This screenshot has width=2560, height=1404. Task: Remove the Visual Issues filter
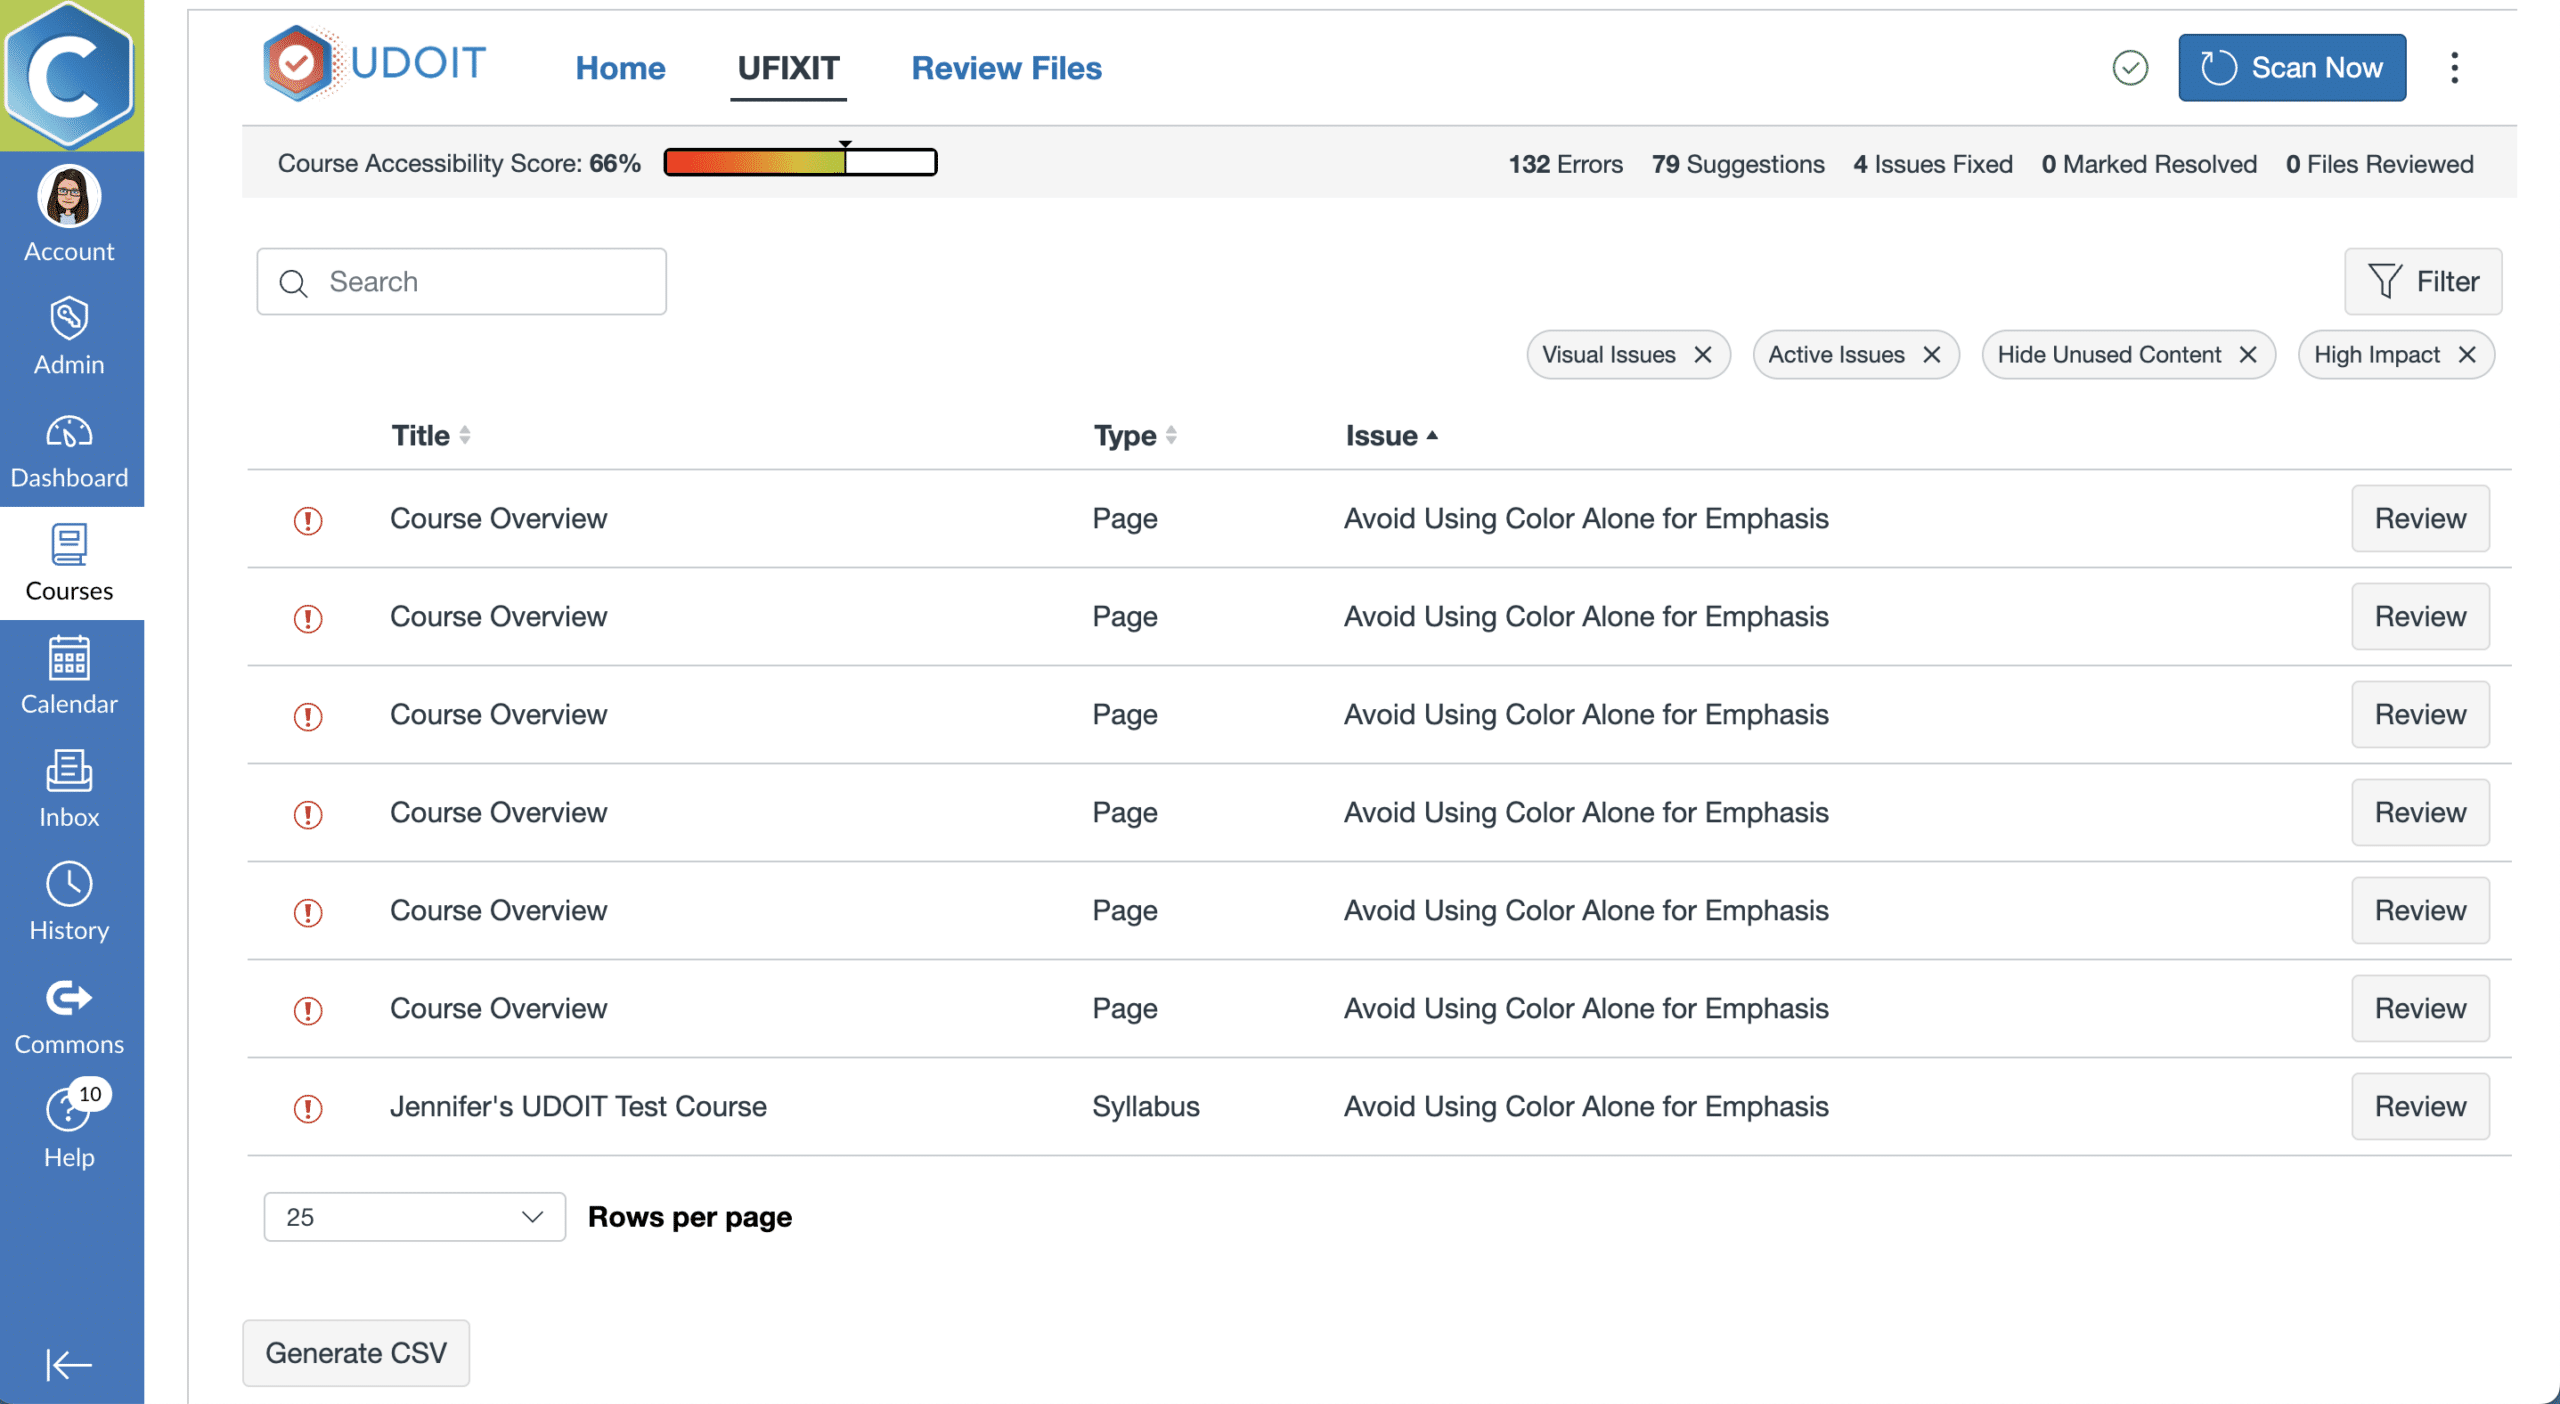click(x=1704, y=354)
